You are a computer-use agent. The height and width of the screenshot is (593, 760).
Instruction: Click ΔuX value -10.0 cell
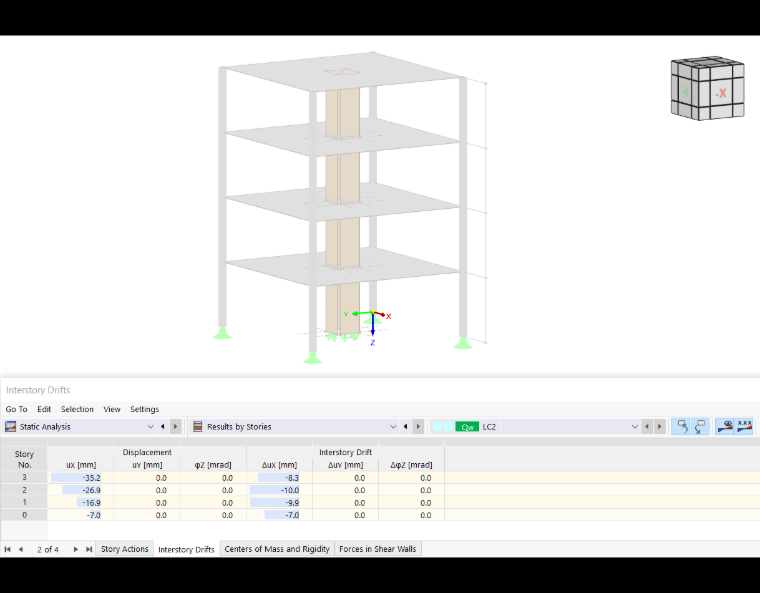pos(280,490)
